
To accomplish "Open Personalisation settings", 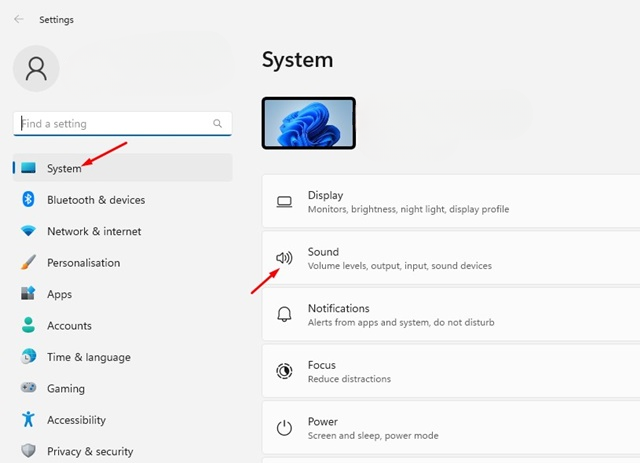I will (x=122, y=263).
